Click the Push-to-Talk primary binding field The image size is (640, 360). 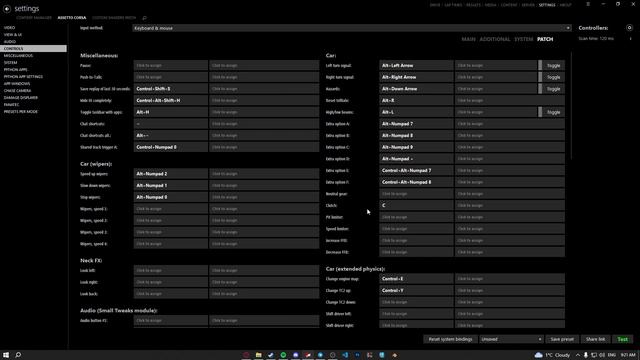point(171,77)
